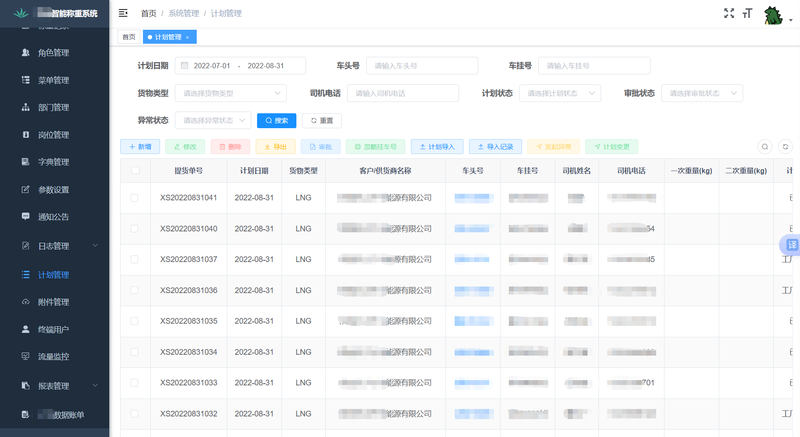Collapse the sidebar with hamburger icon
This screenshot has height=437, width=800.
coord(123,13)
